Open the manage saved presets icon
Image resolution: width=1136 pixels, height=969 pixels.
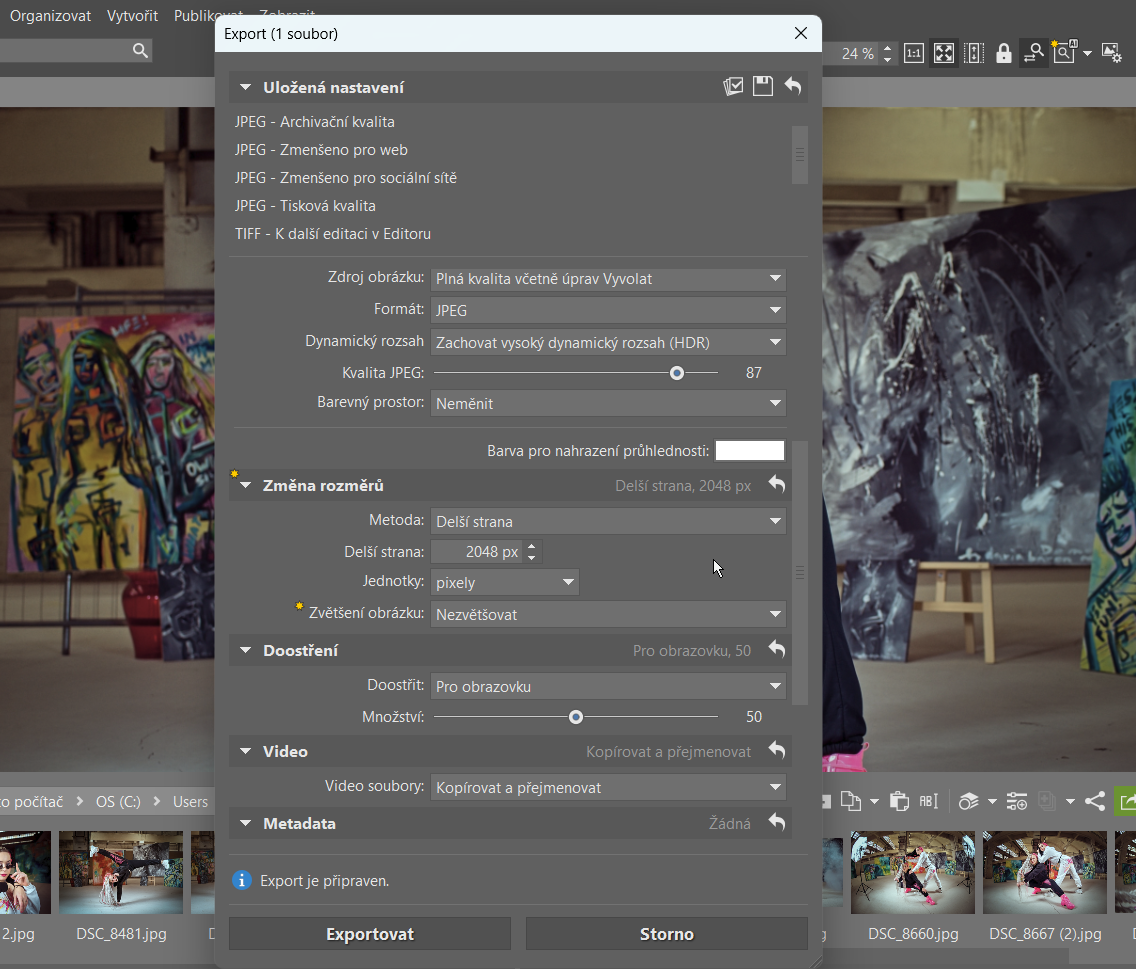pos(733,87)
